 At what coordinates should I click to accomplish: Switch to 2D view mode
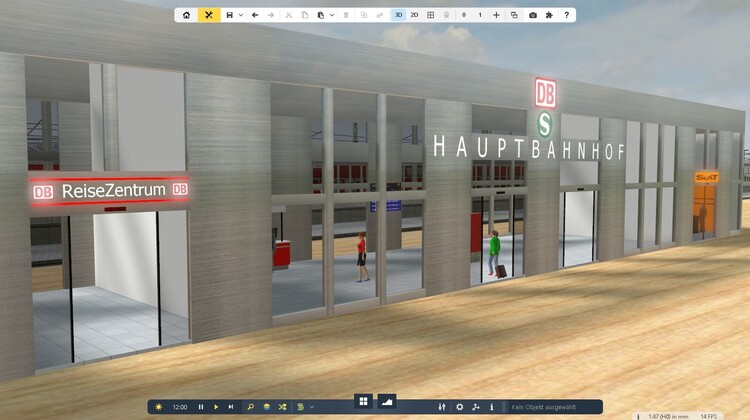click(x=414, y=15)
